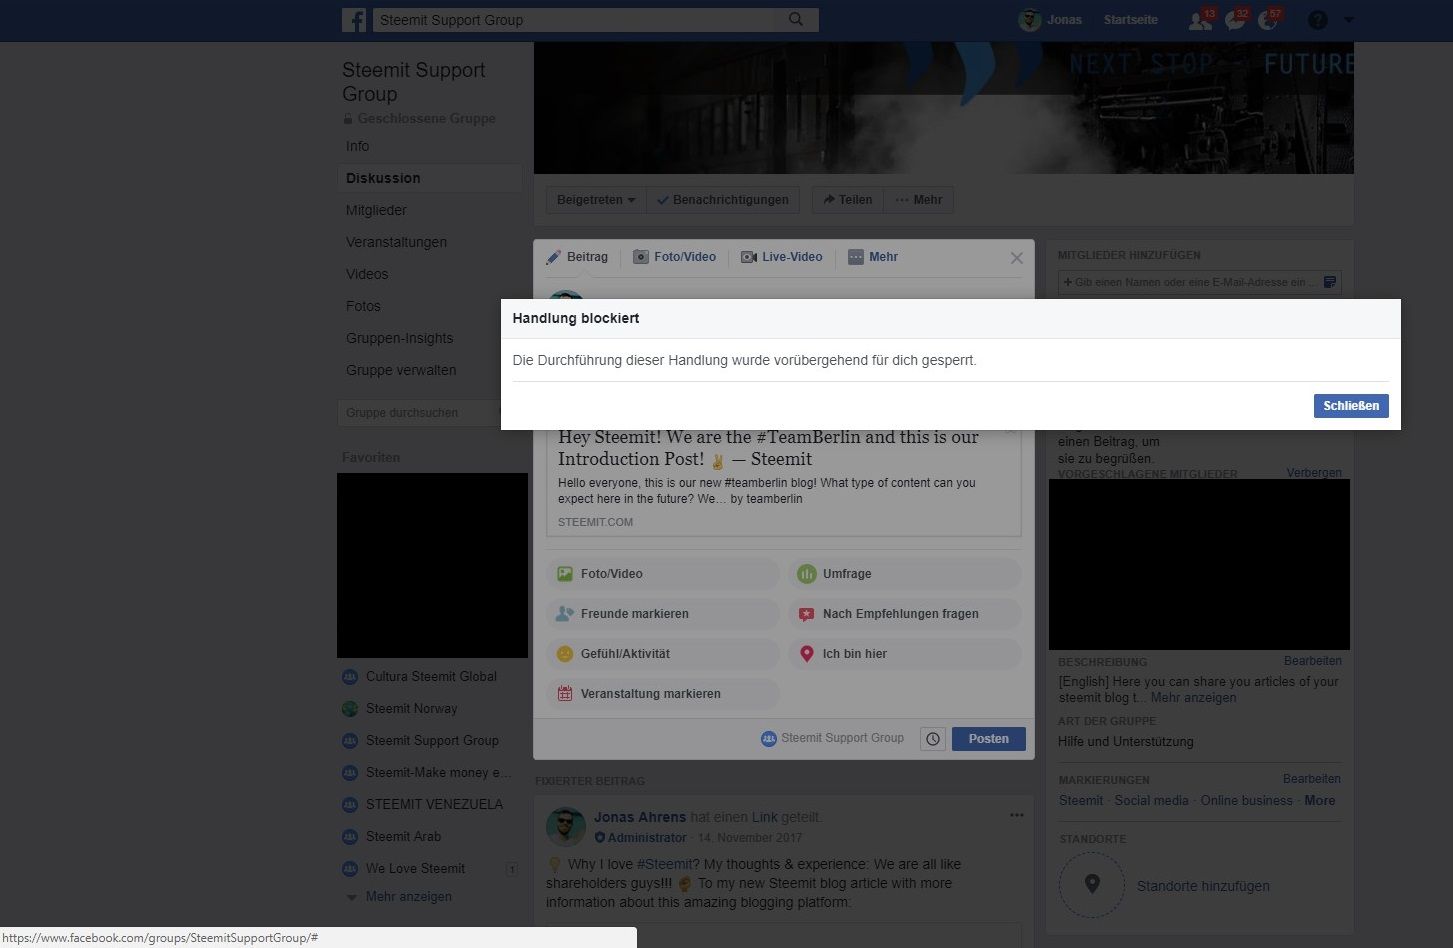
Task: Click Jonas Ahrens author name
Action: tap(640, 817)
